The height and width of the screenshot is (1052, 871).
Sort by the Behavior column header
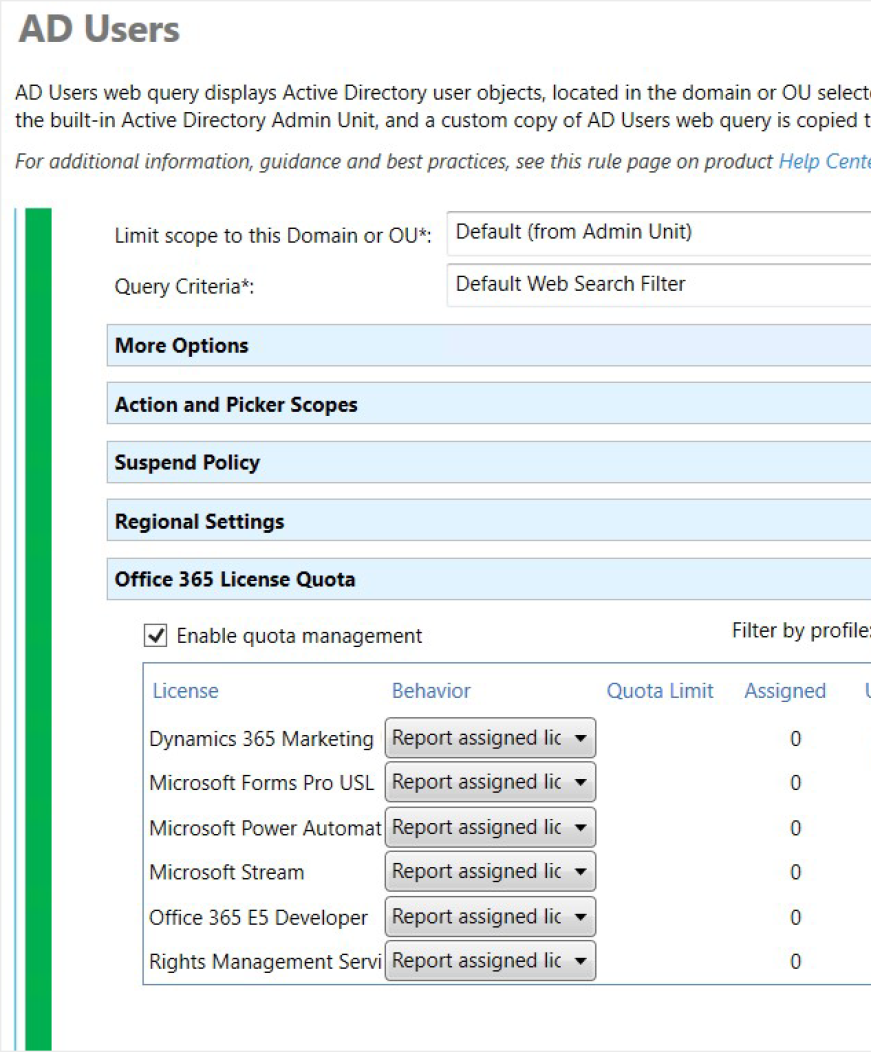pyautogui.click(x=431, y=691)
